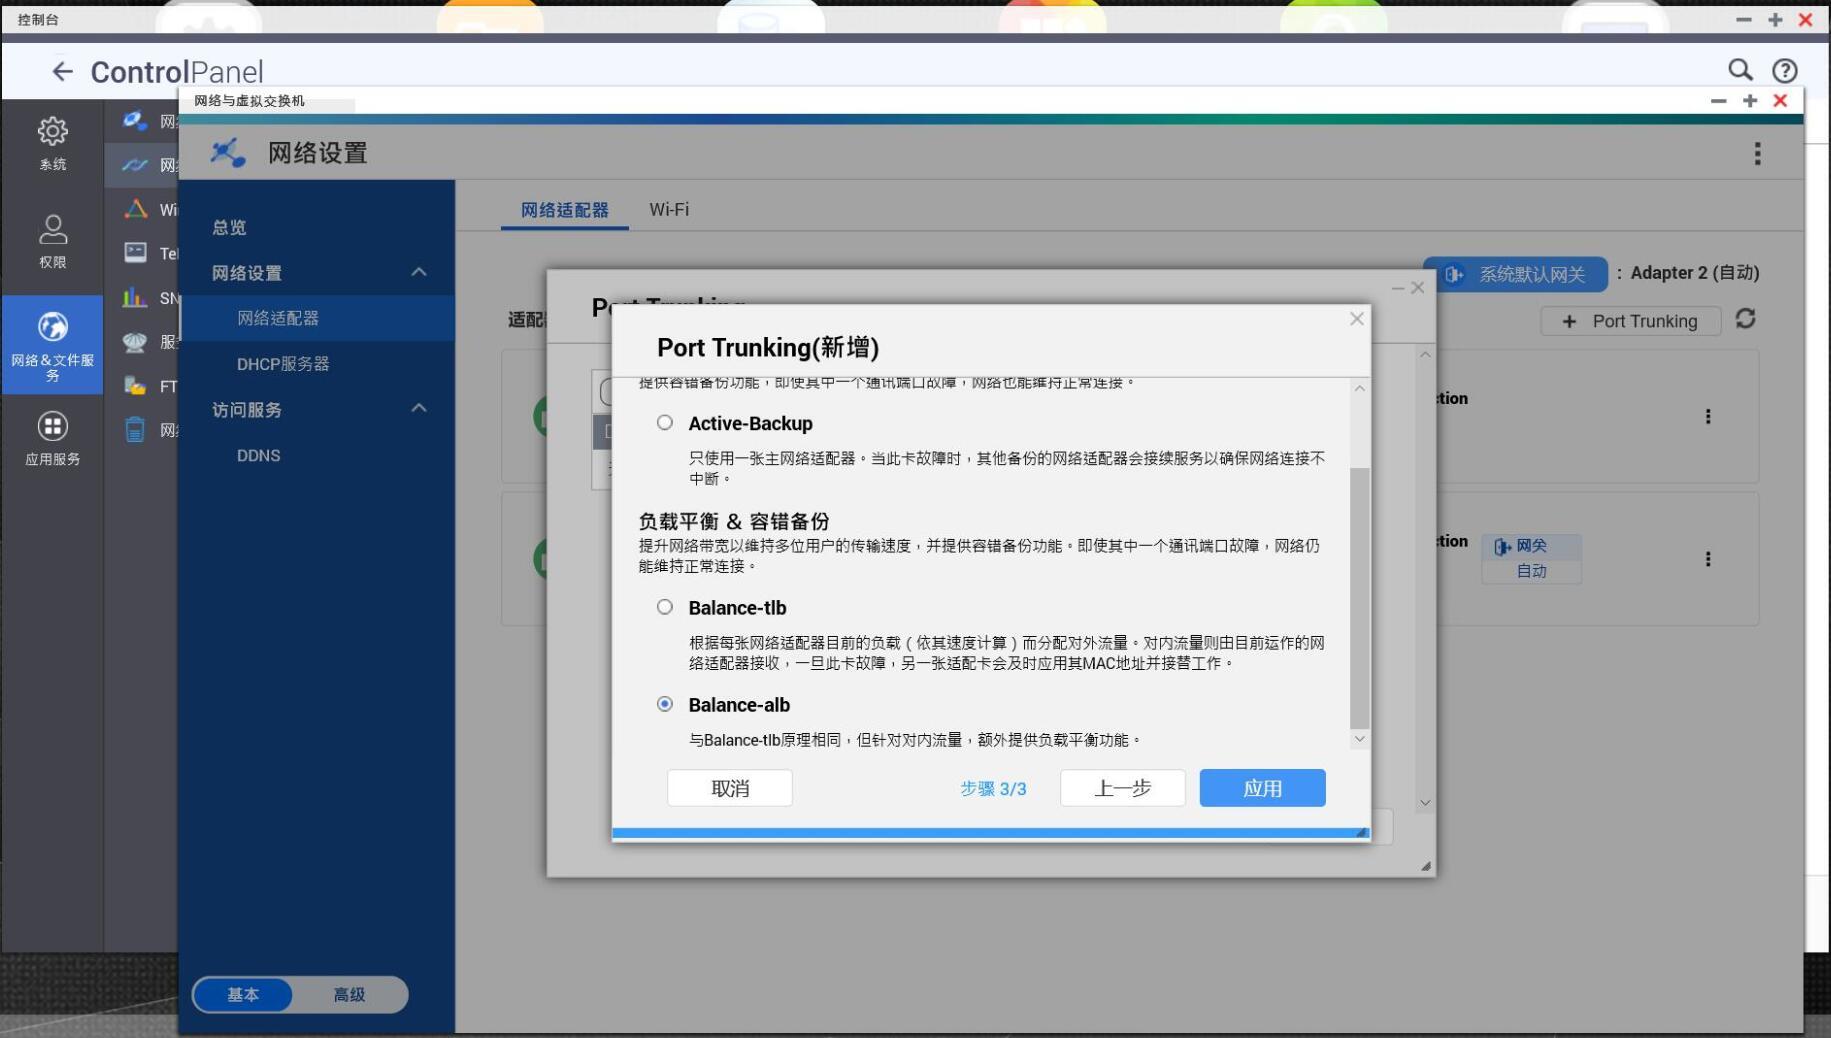1831x1038 pixels.
Task: Open the three-dot menu in 网络设置 header
Action: pos(1757,153)
